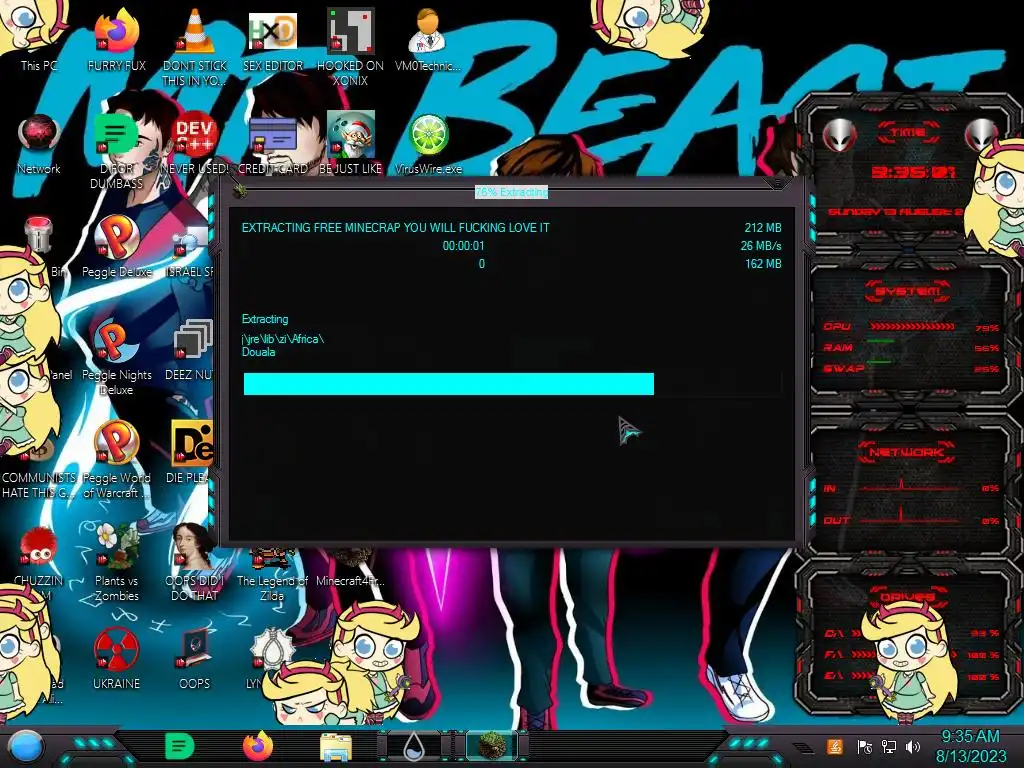The width and height of the screenshot is (1024, 768).
Task: Click the NETWORK gadget header
Action: point(907,452)
